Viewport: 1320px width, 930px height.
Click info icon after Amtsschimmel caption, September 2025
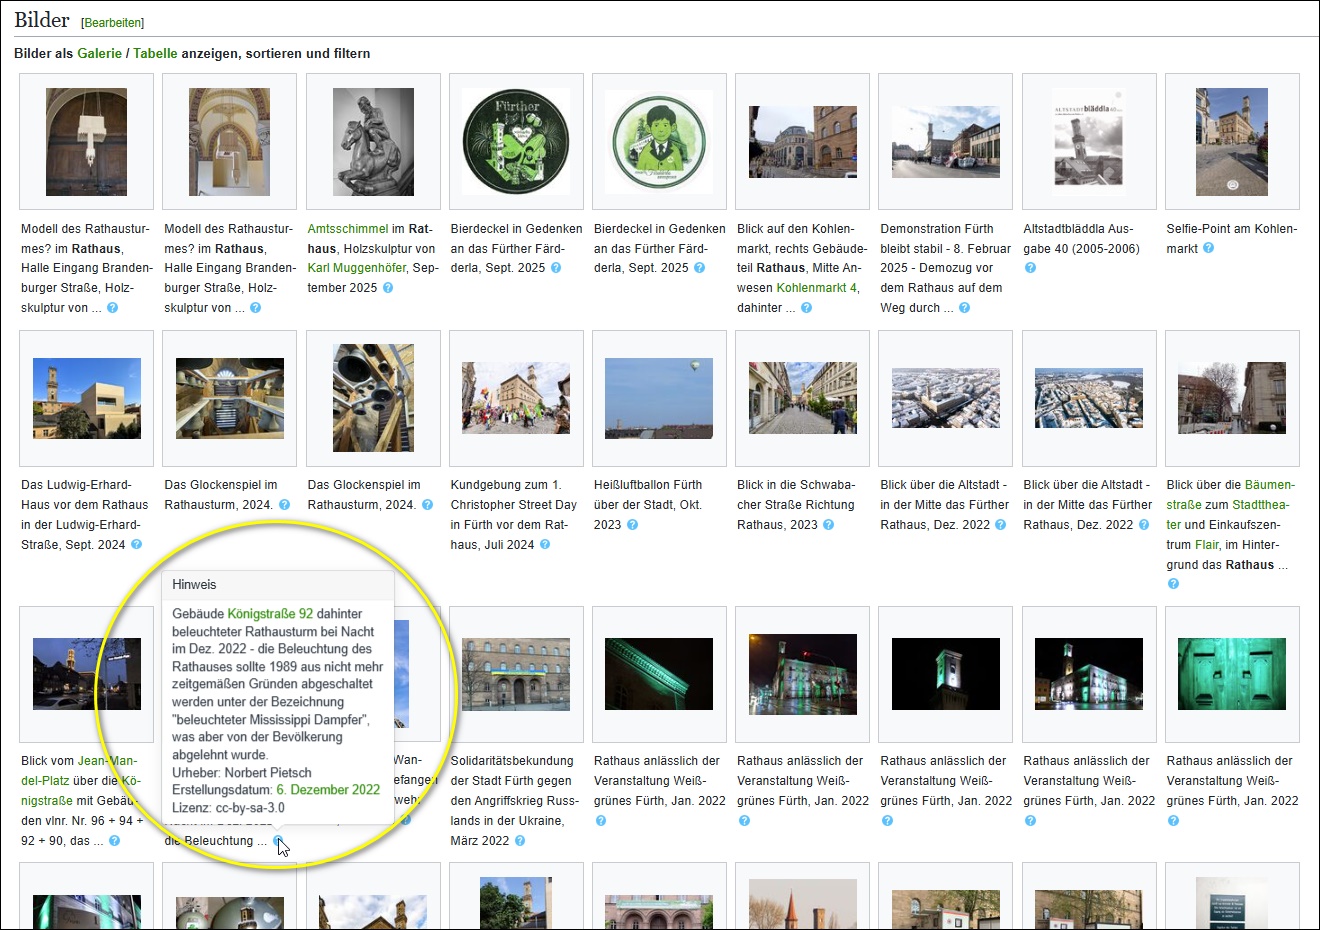tap(388, 288)
